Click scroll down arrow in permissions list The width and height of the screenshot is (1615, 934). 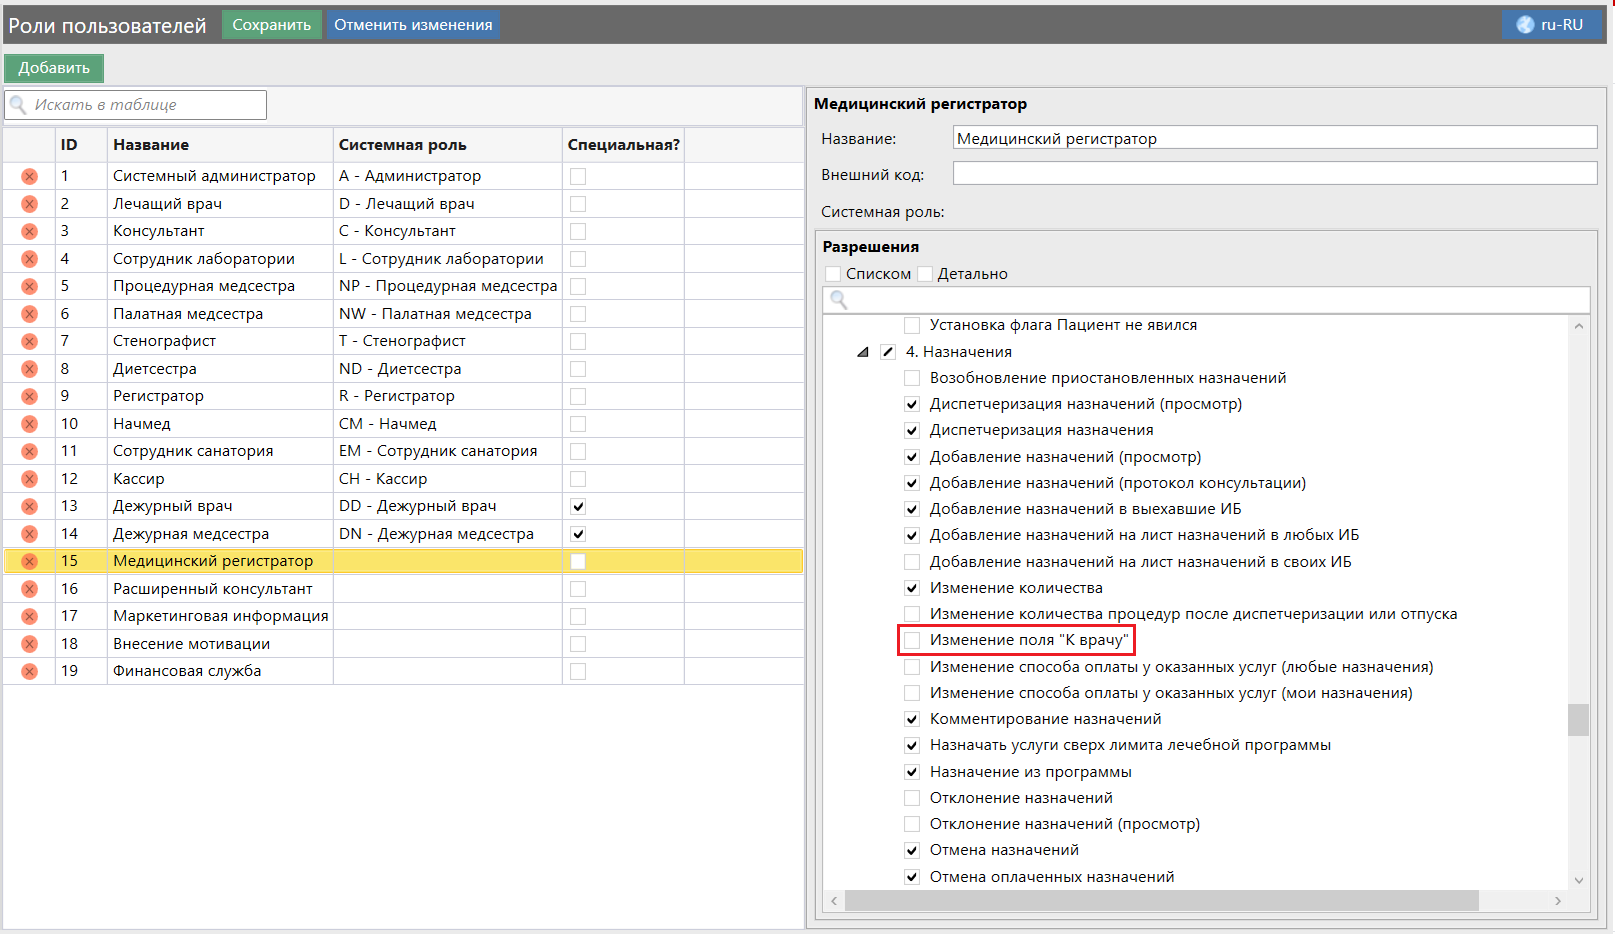[x=1578, y=880]
